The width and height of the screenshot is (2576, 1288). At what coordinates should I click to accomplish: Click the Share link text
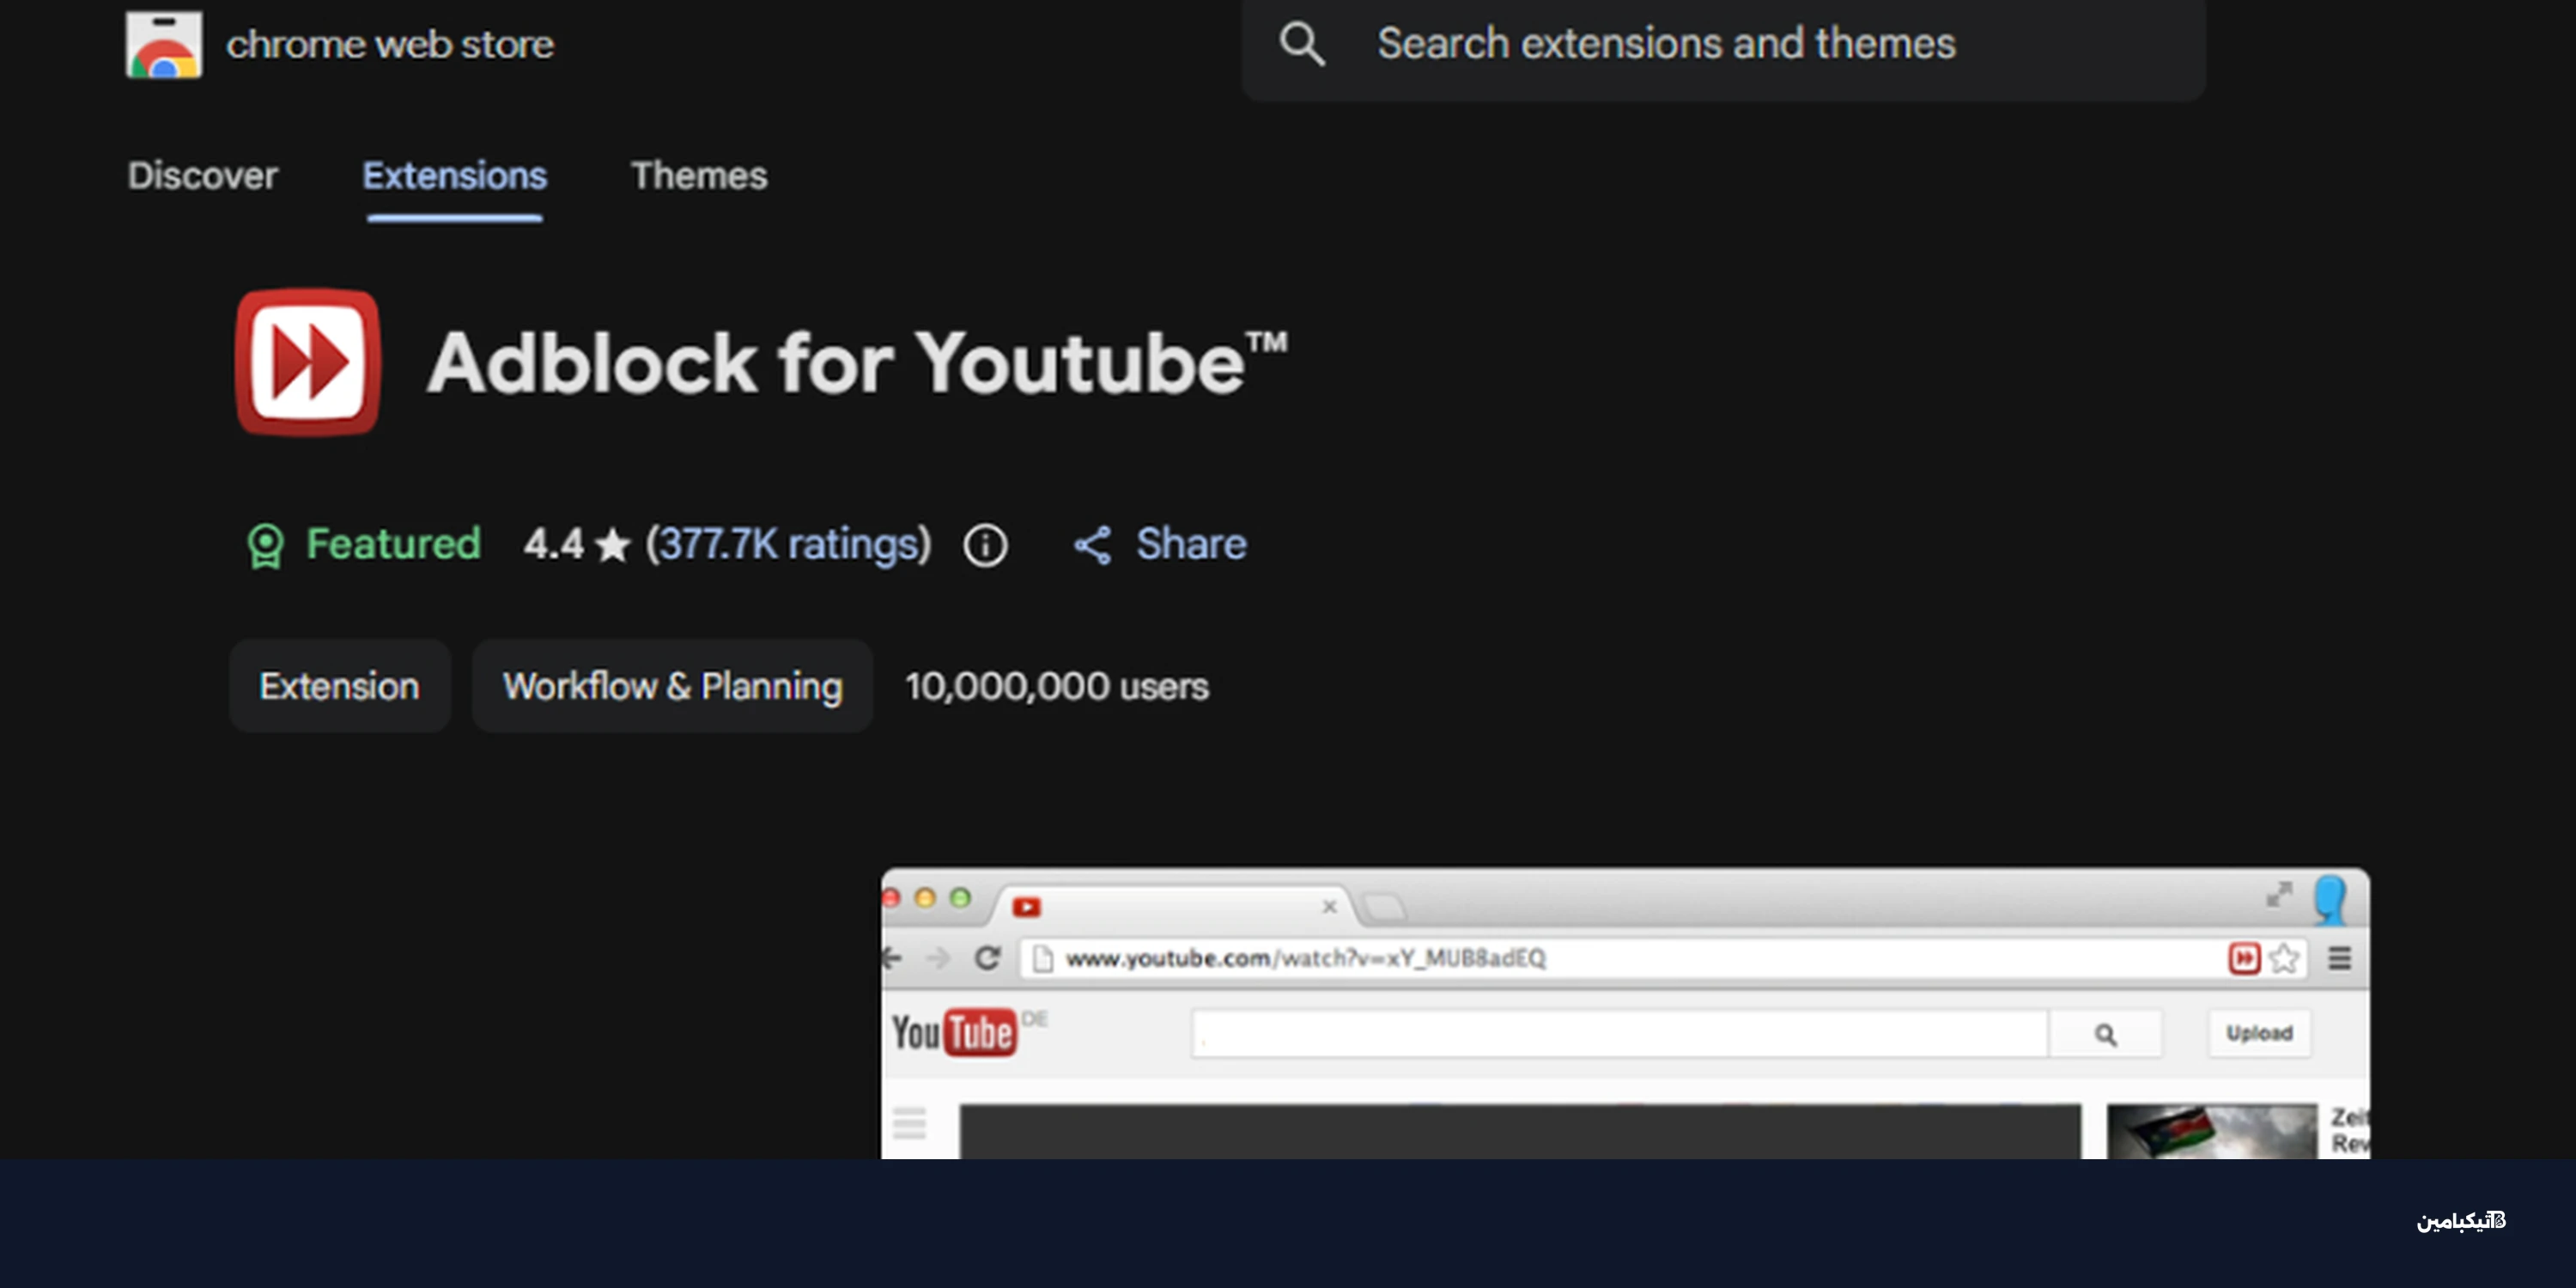click(1191, 545)
